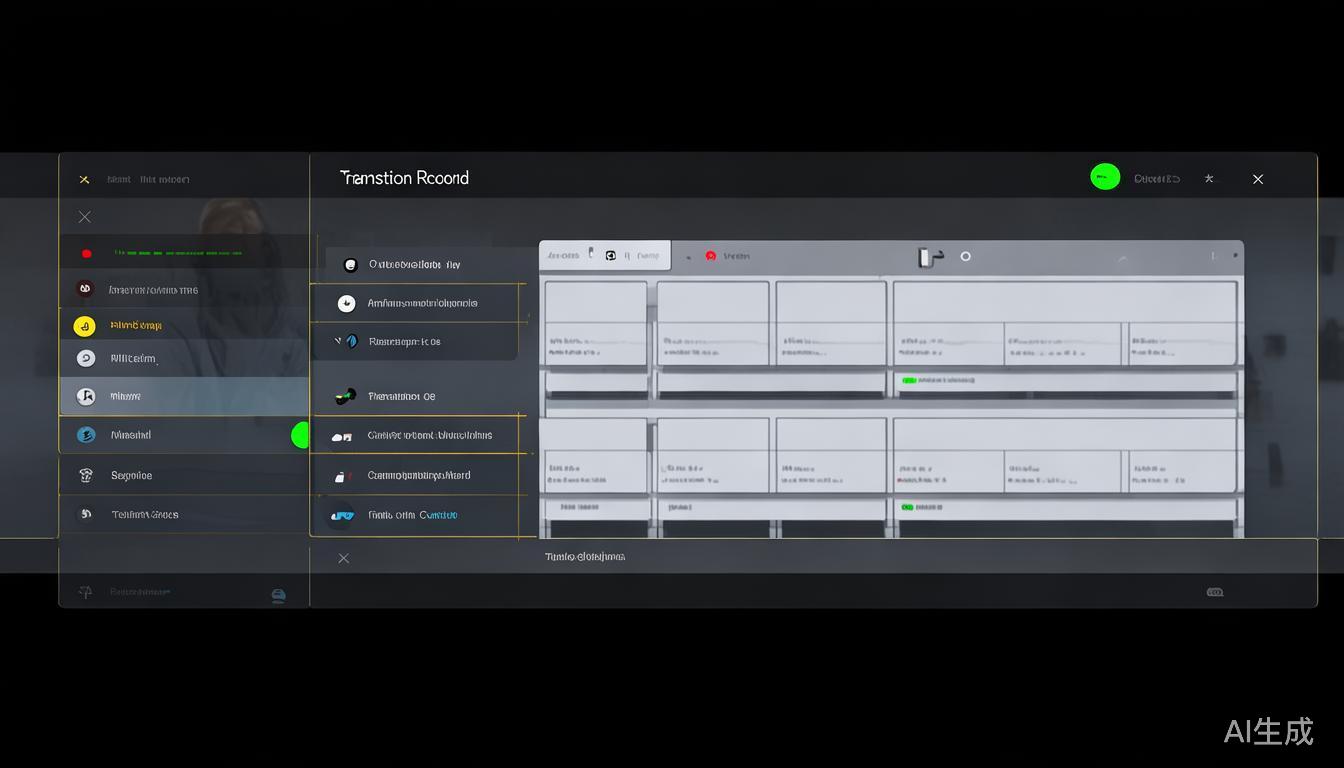
Task: Click the blue icon in the last middle-panel row
Action: 343,516
